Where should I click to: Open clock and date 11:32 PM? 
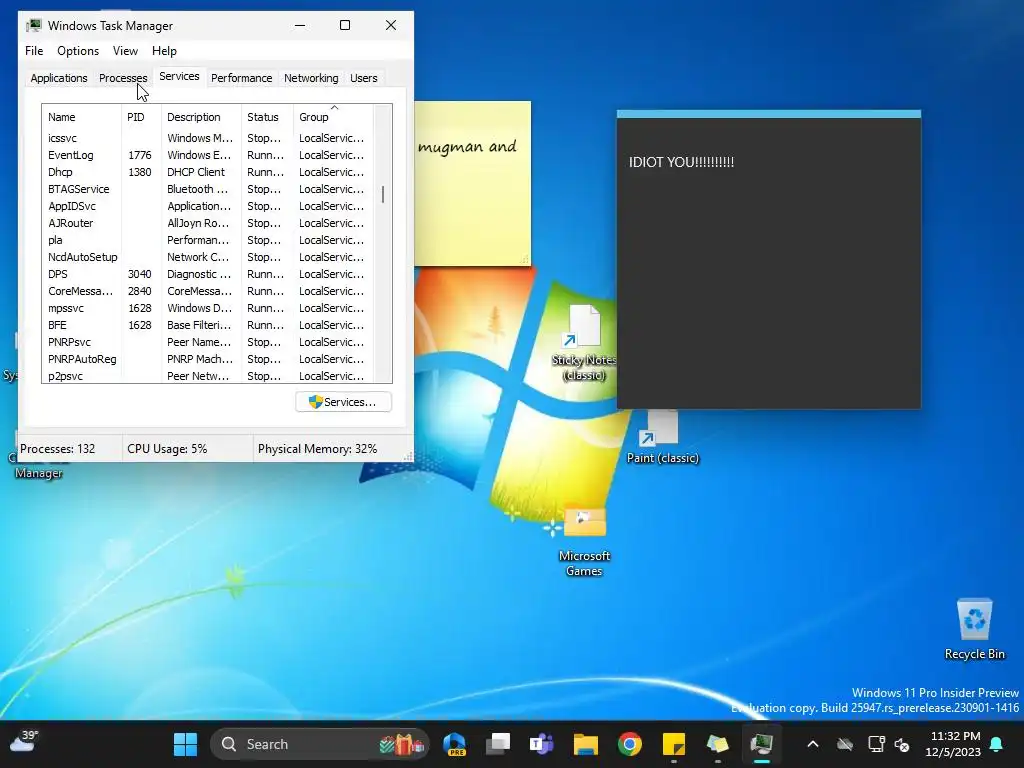click(953, 744)
